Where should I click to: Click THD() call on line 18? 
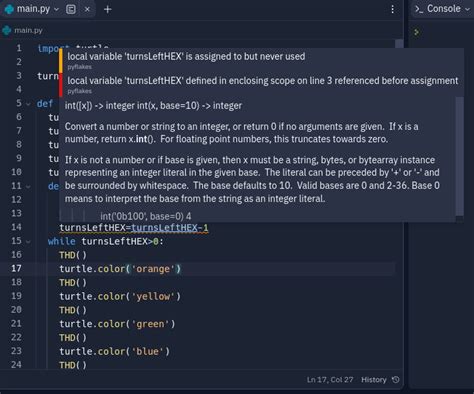[73, 283]
